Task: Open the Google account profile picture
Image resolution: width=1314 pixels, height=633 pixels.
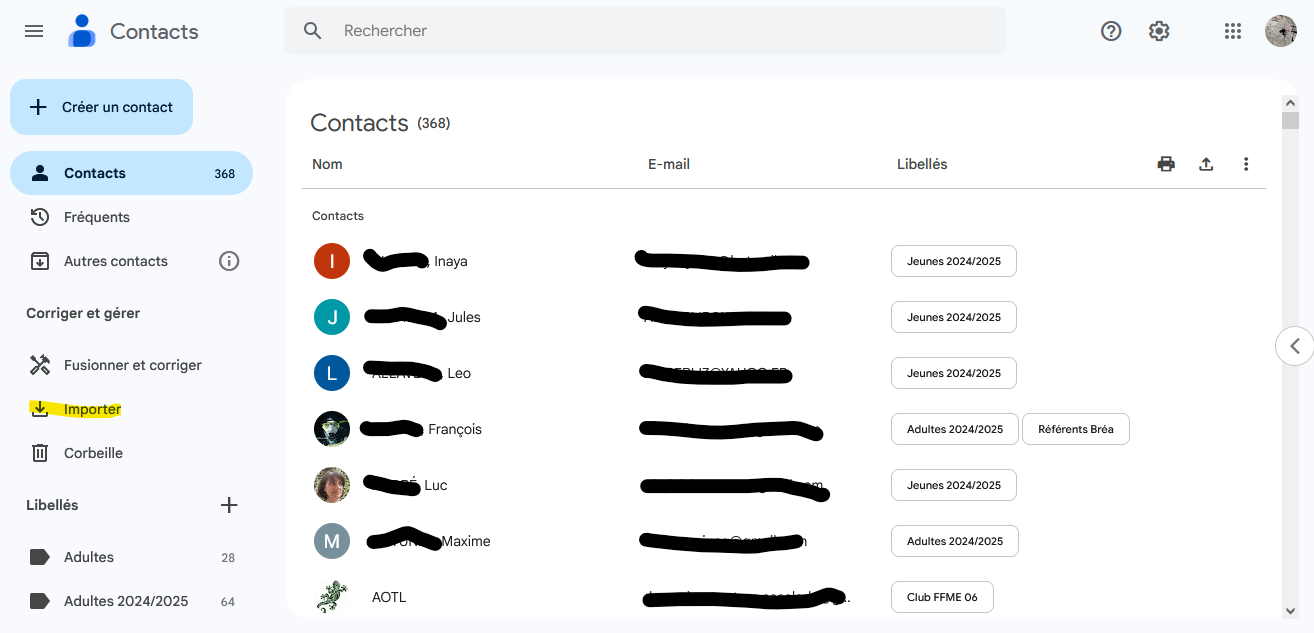Action: (x=1281, y=31)
